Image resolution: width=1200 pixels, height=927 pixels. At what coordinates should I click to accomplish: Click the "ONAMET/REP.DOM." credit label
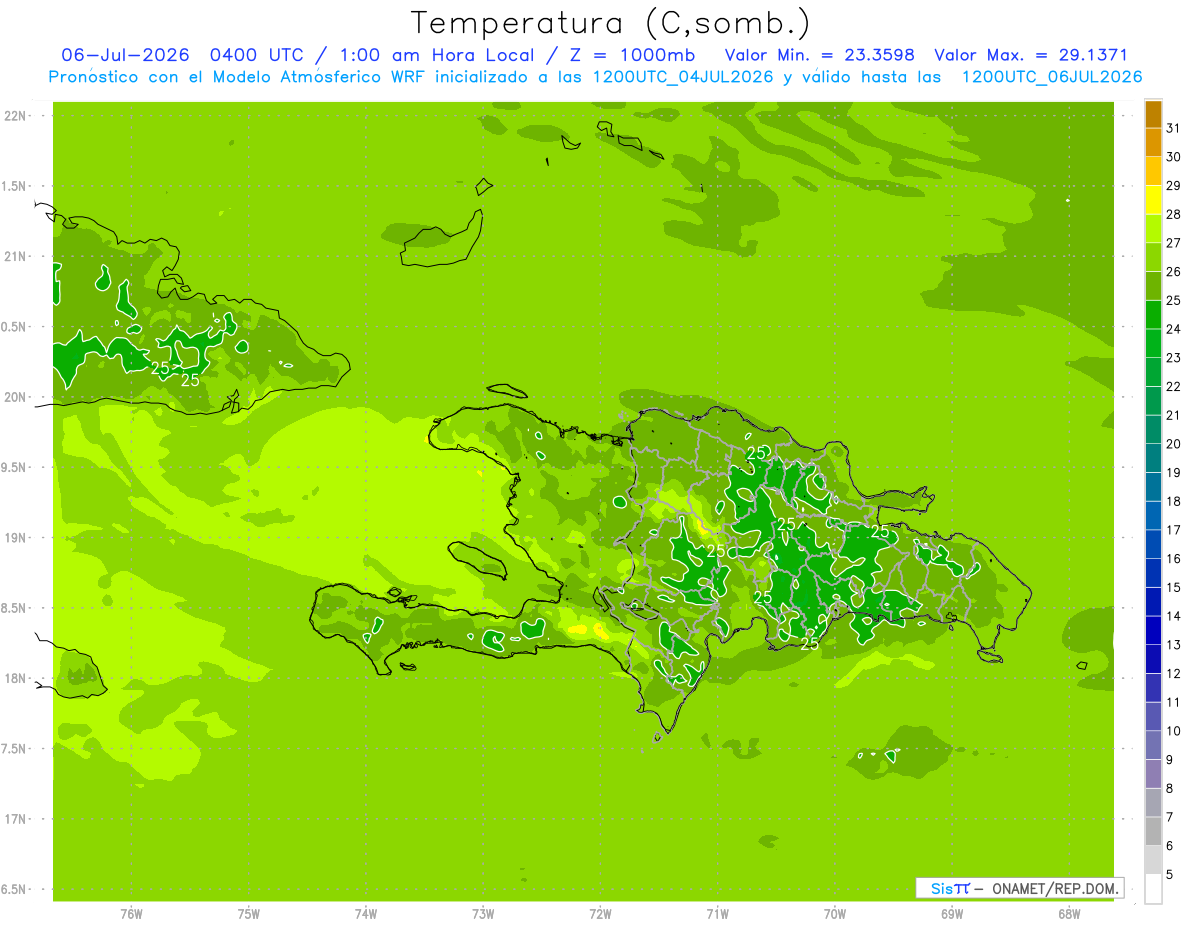[1055, 888]
